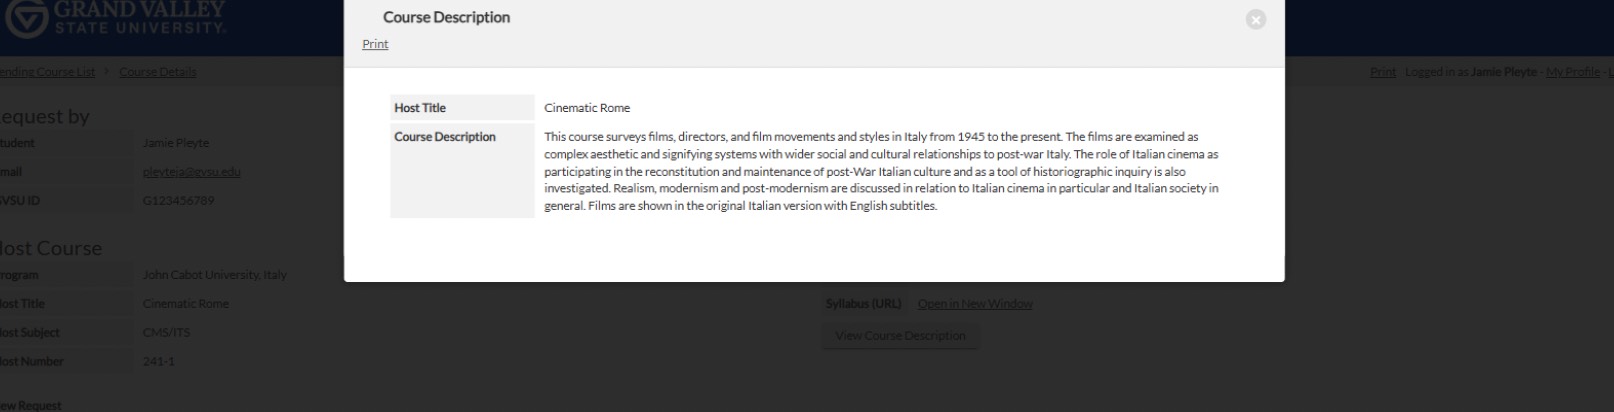Screen dimensions: 1614x412
Task: Select the Course Details breadcrumb link
Action: pyautogui.click(x=158, y=72)
